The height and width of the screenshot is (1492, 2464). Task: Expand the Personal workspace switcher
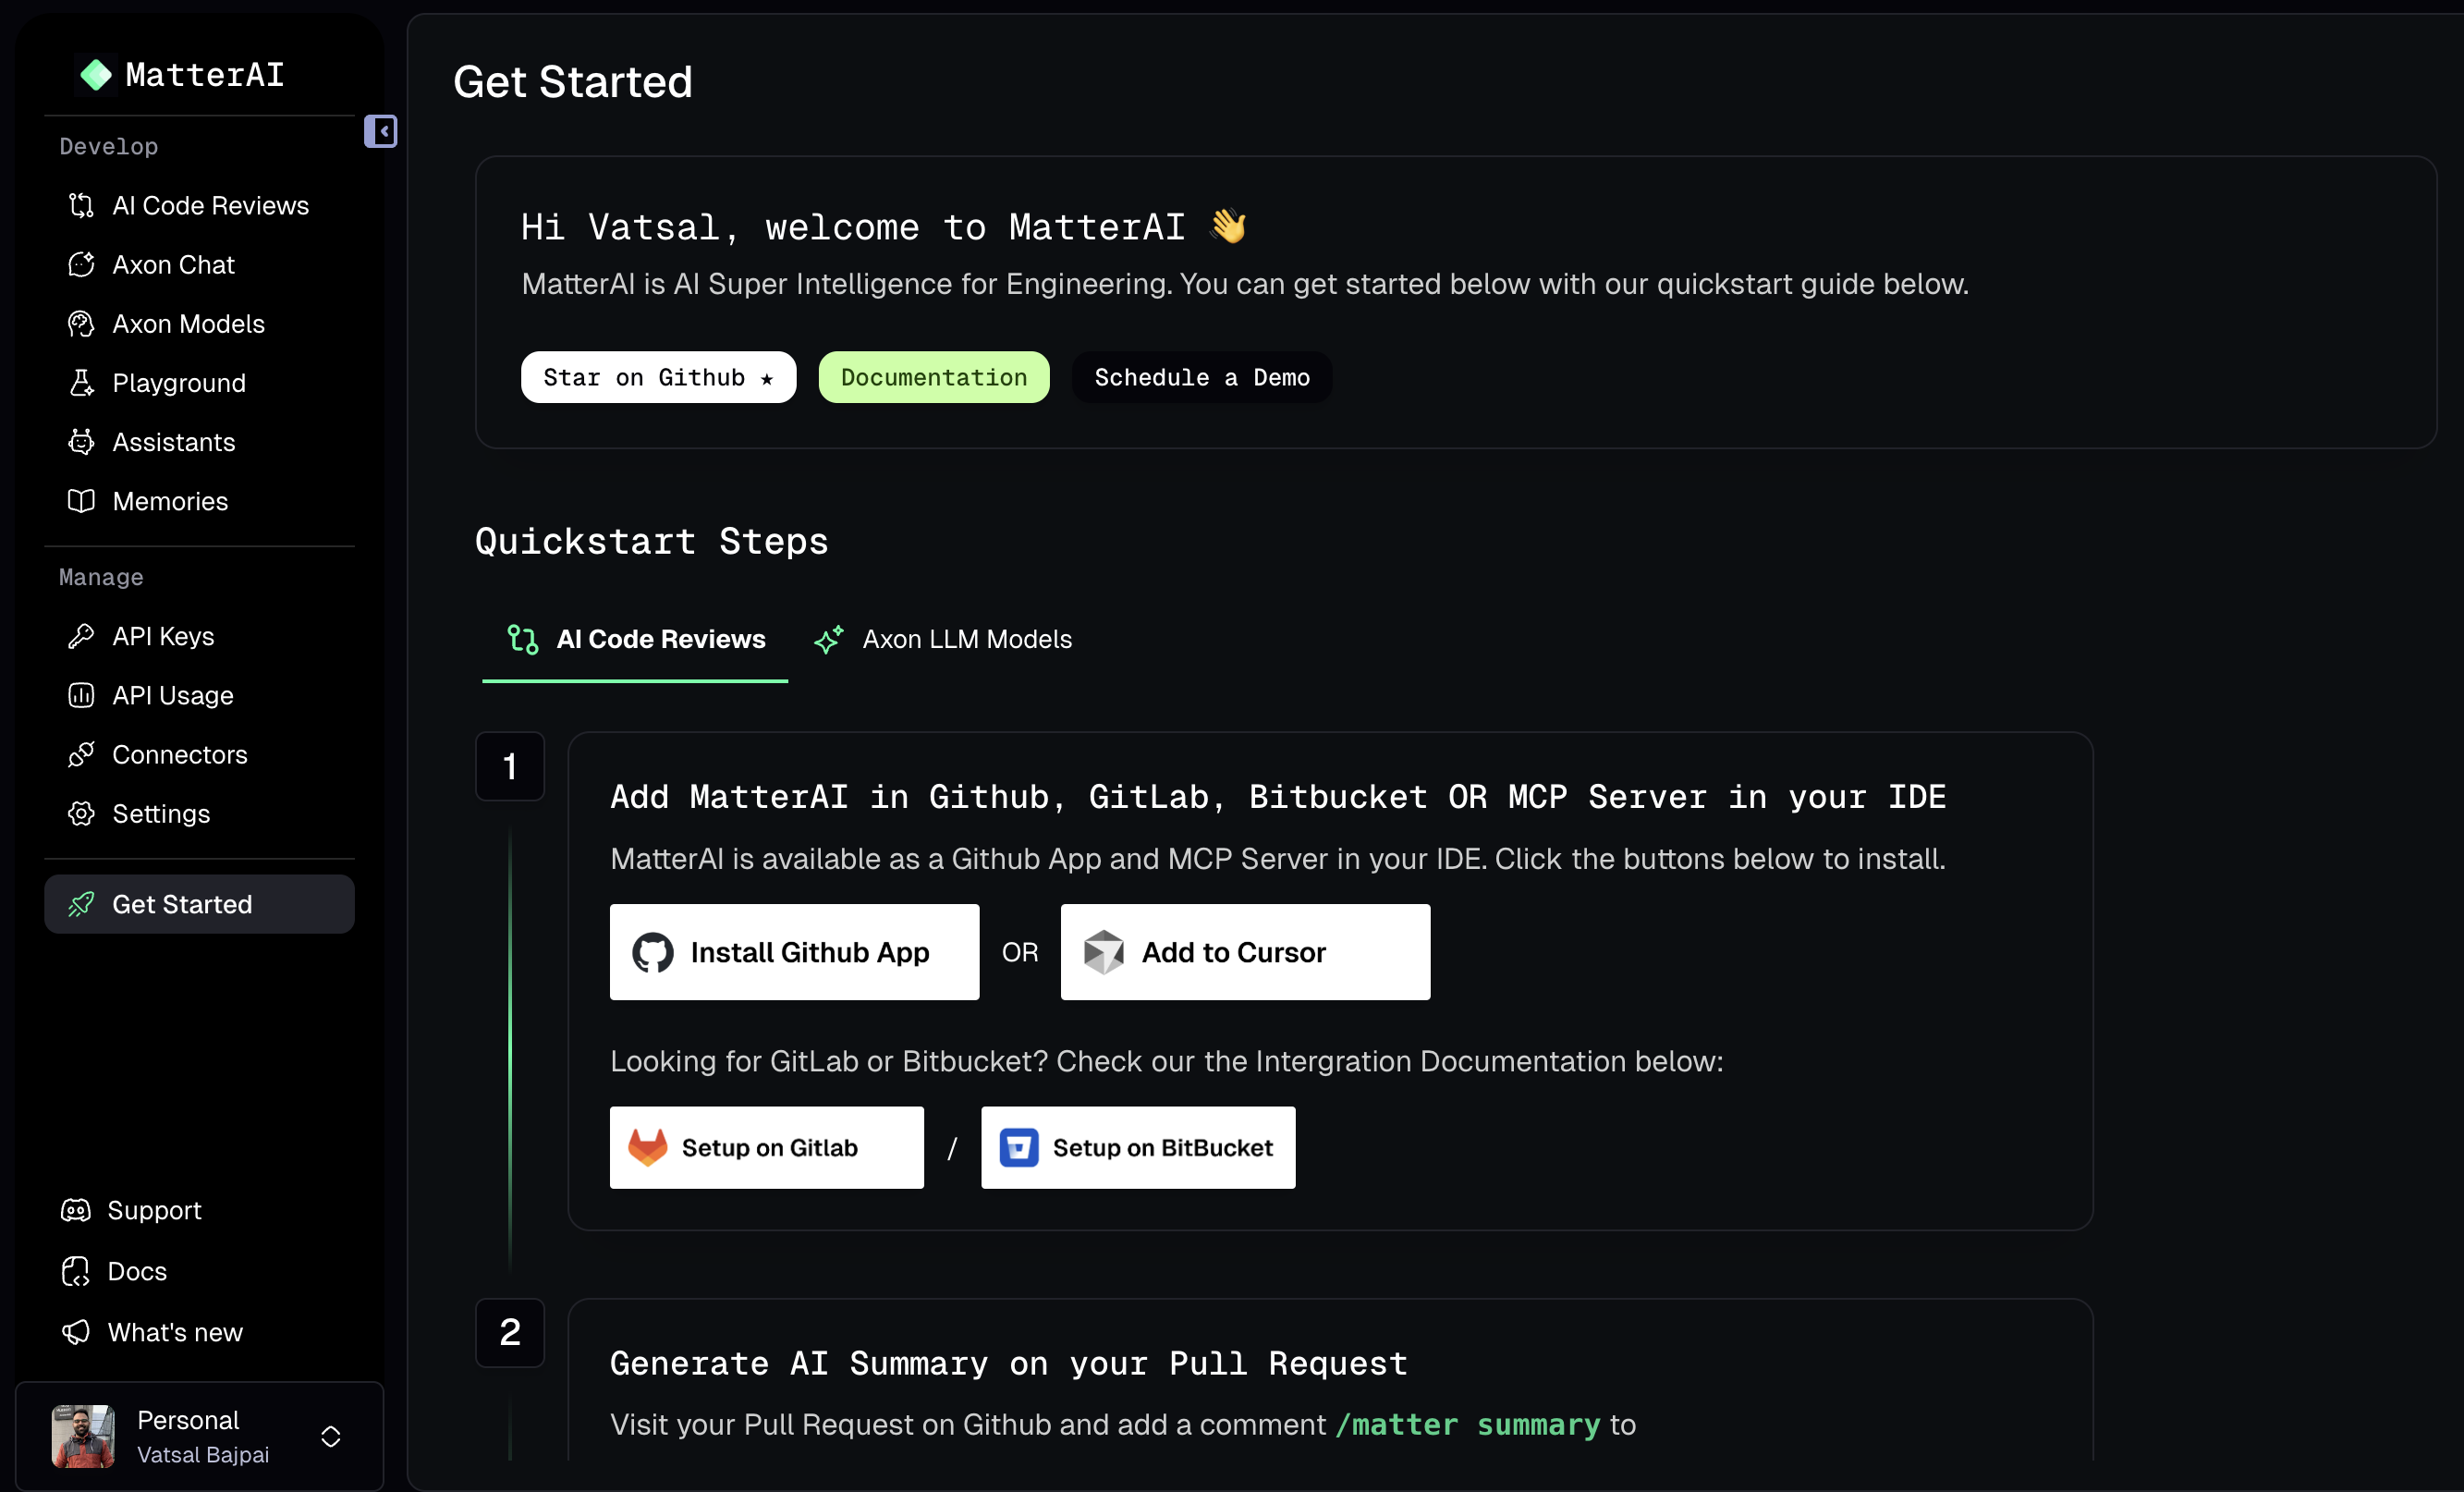(330, 1437)
